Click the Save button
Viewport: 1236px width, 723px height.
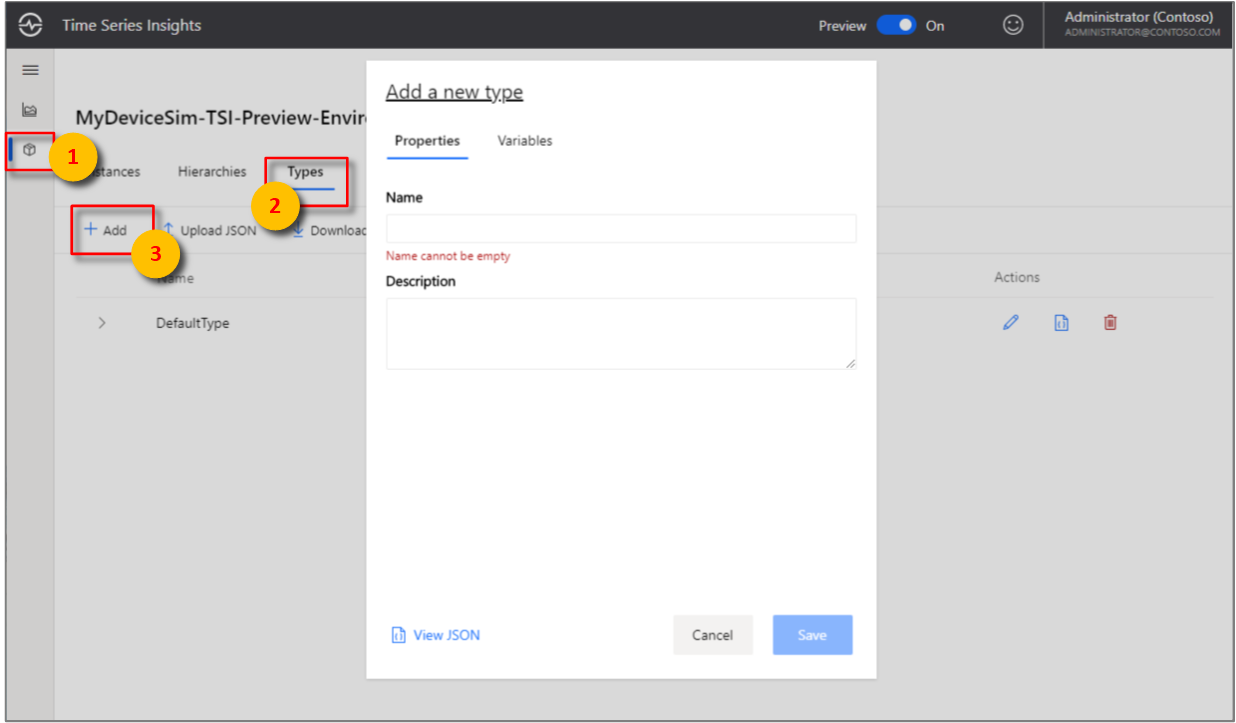tap(812, 634)
